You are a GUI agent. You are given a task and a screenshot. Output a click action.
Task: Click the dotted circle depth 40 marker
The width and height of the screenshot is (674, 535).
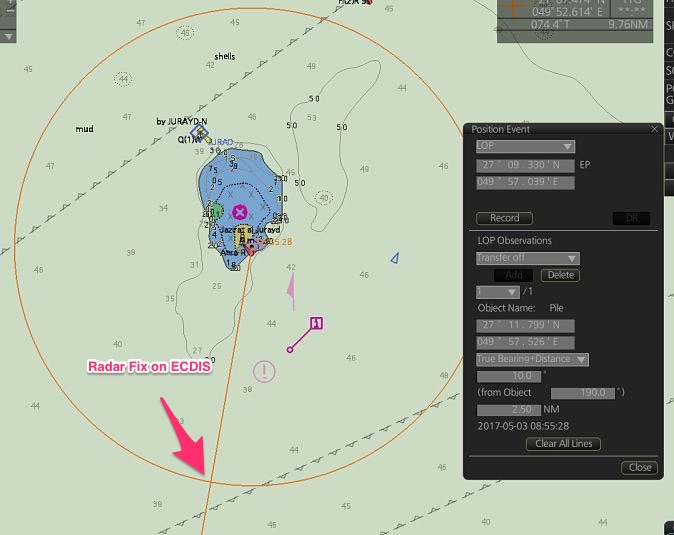click(x=323, y=197)
